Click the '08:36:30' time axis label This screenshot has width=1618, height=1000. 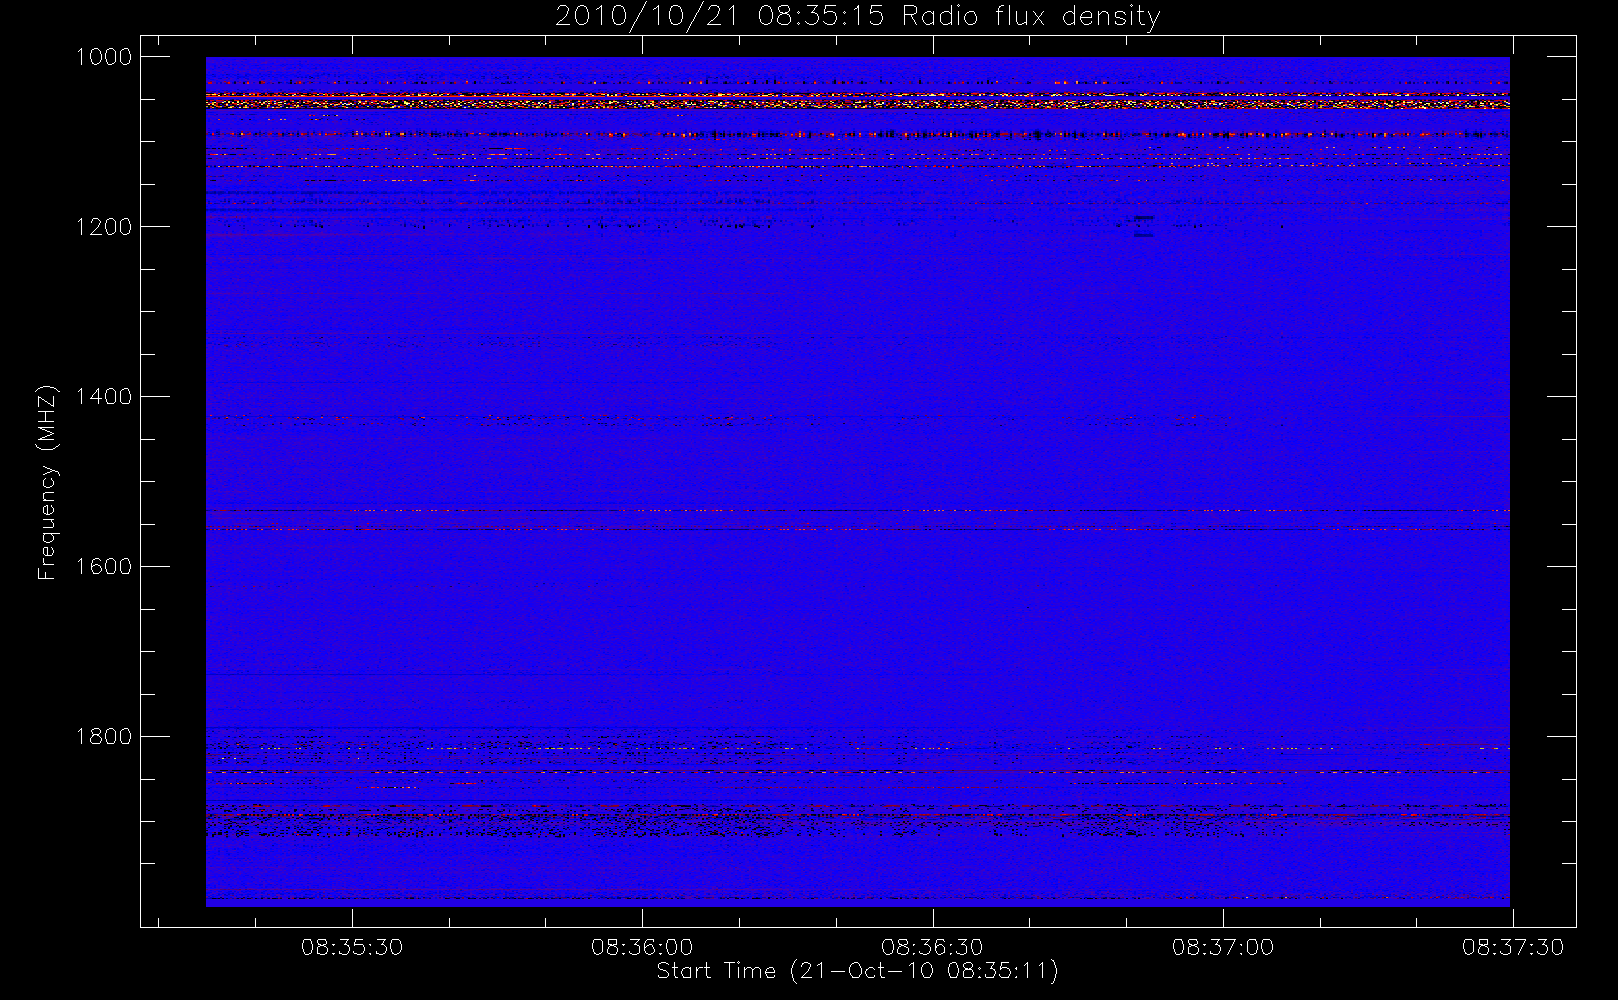pyautogui.click(x=932, y=947)
